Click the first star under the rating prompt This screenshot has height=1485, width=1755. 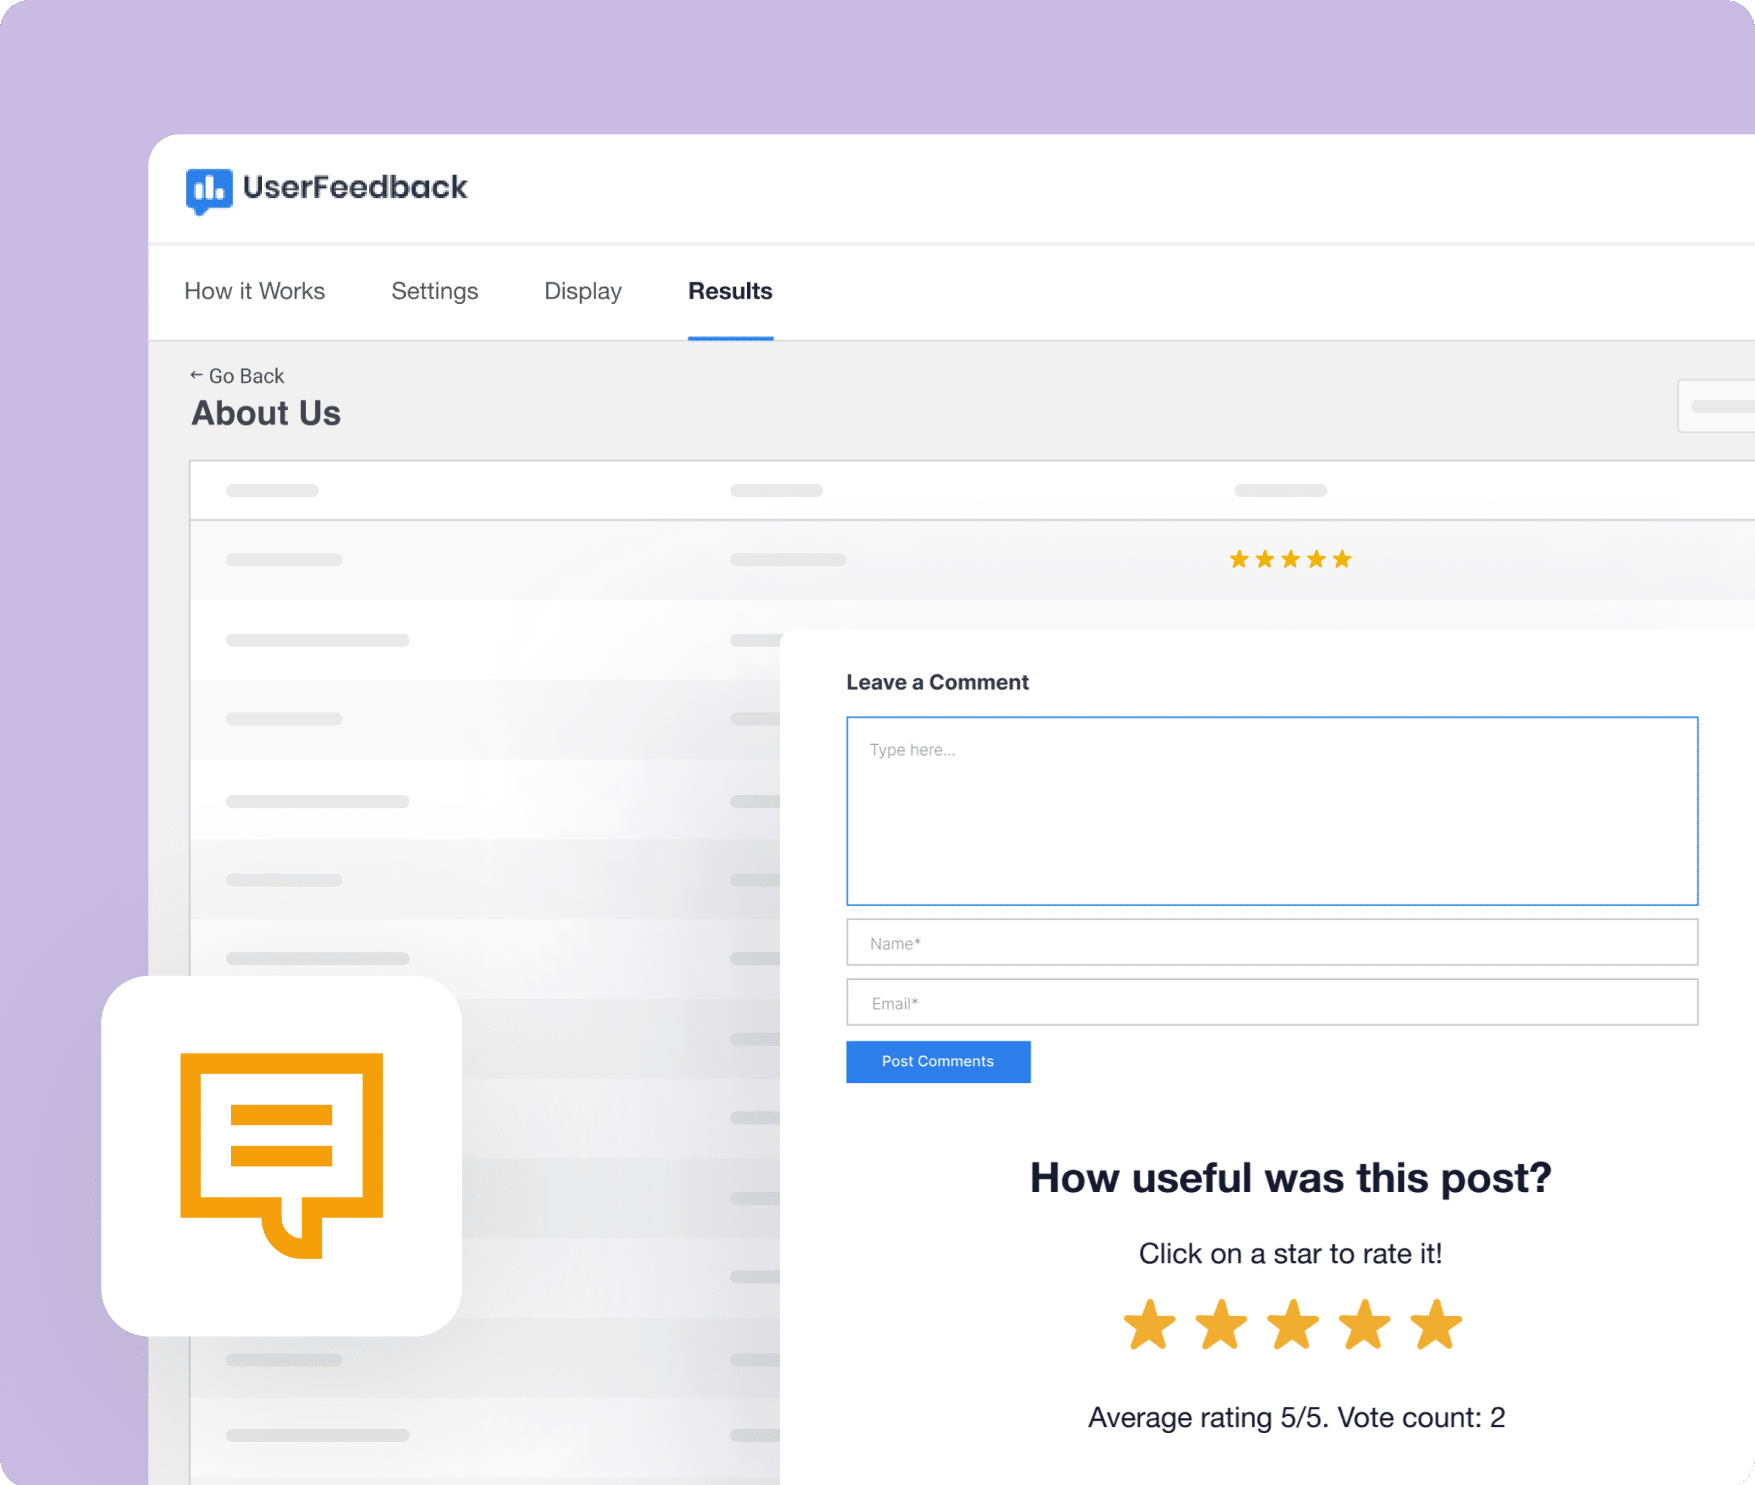pyautogui.click(x=1149, y=1324)
